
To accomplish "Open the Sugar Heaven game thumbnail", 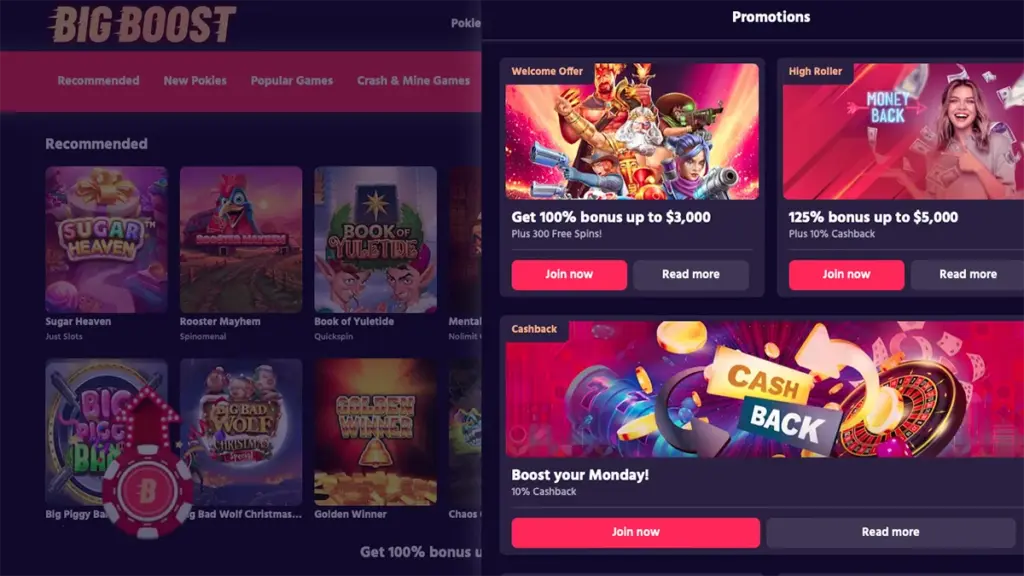I will point(106,240).
